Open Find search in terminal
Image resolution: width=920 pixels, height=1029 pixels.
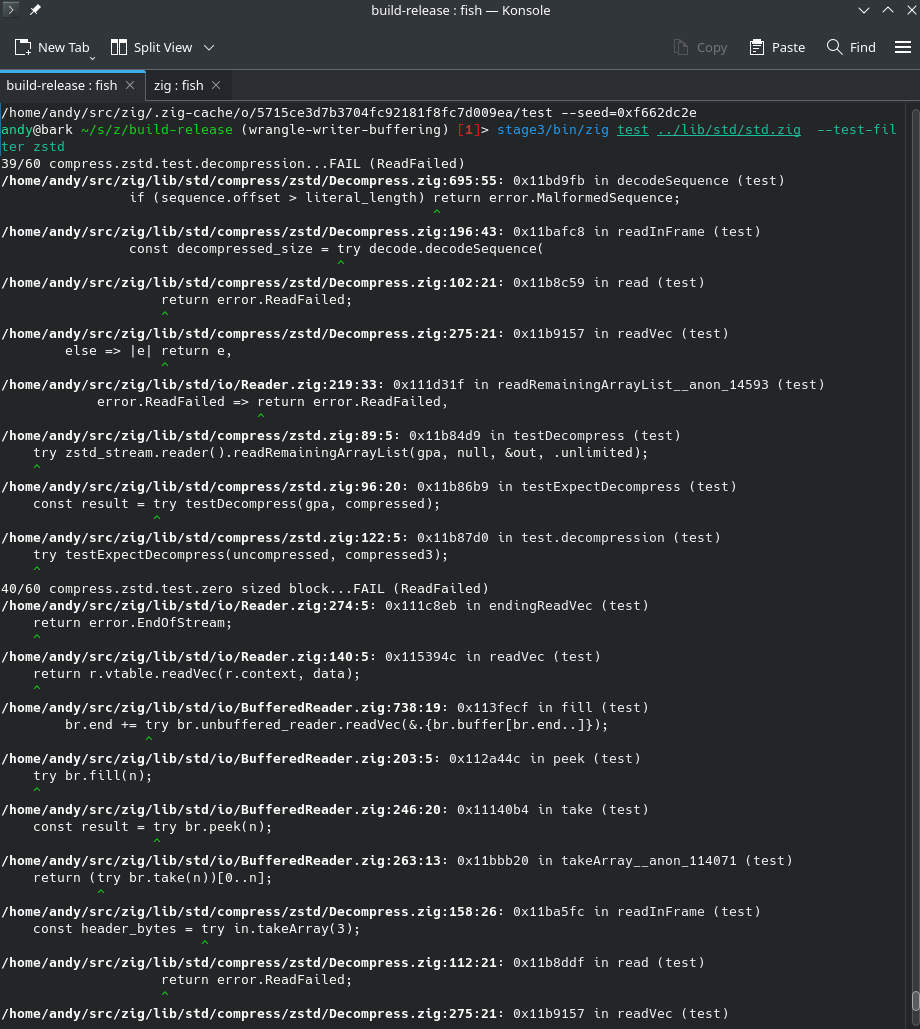click(x=851, y=47)
